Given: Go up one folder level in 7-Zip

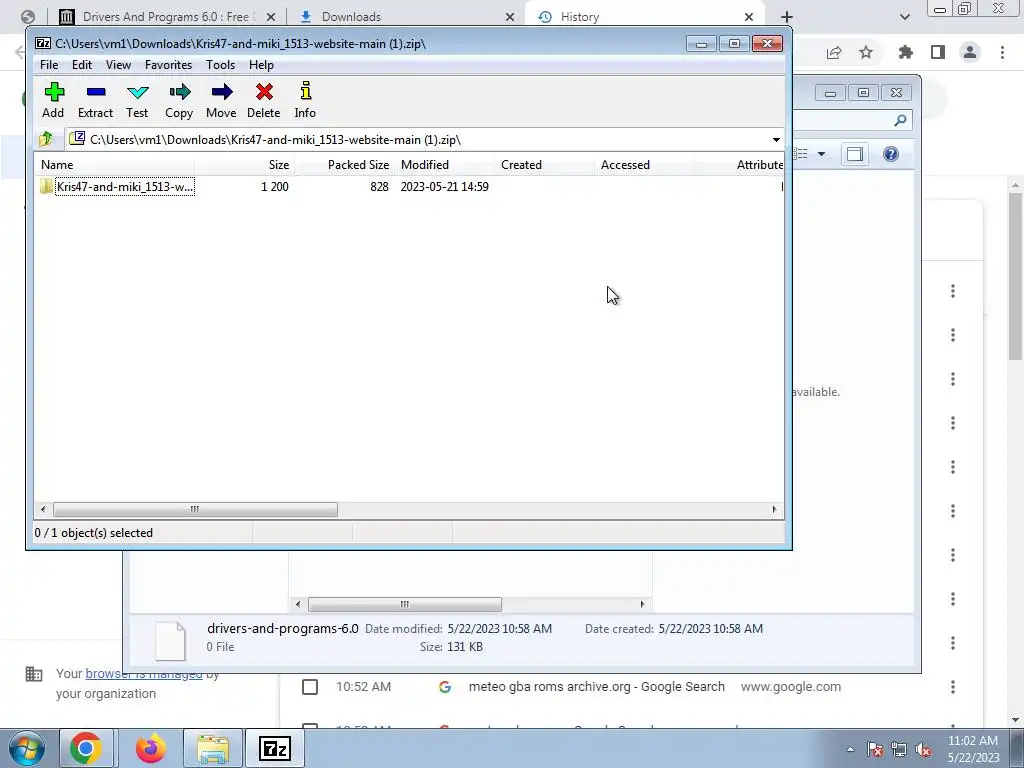Looking at the screenshot, I should 46,139.
